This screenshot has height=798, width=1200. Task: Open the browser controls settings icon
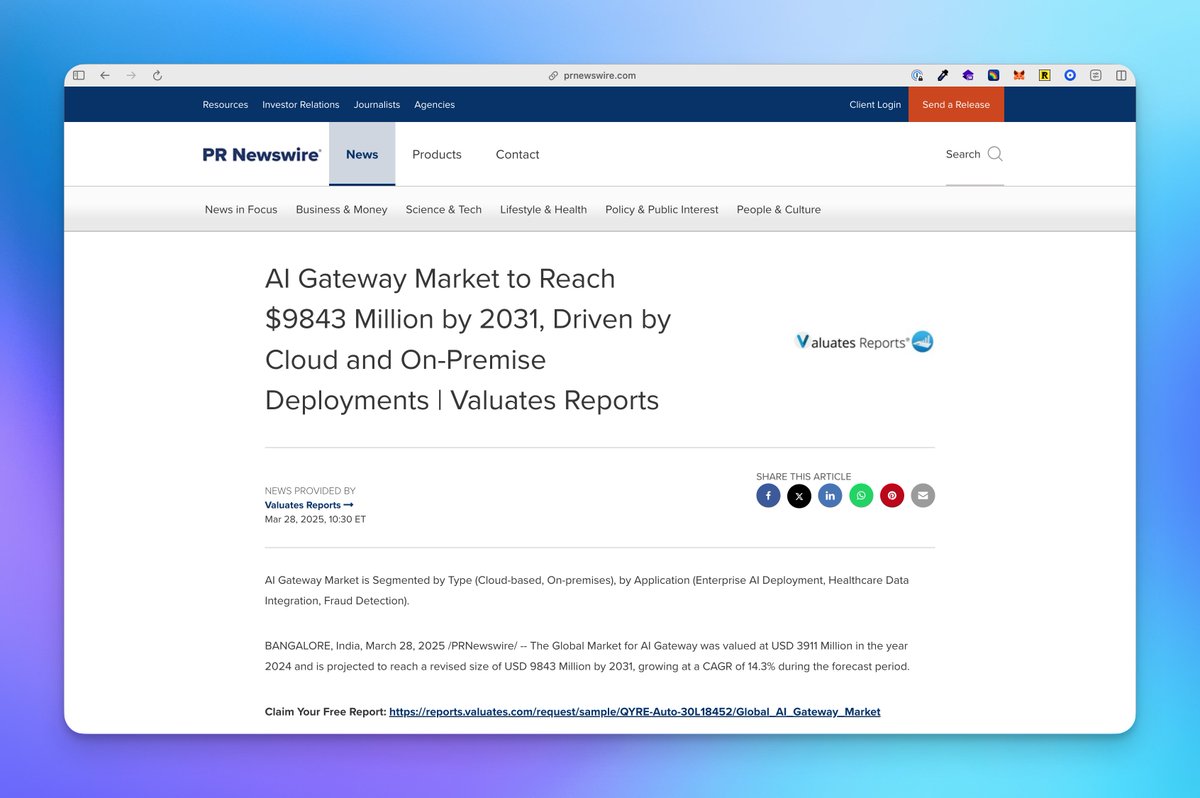coord(1096,75)
